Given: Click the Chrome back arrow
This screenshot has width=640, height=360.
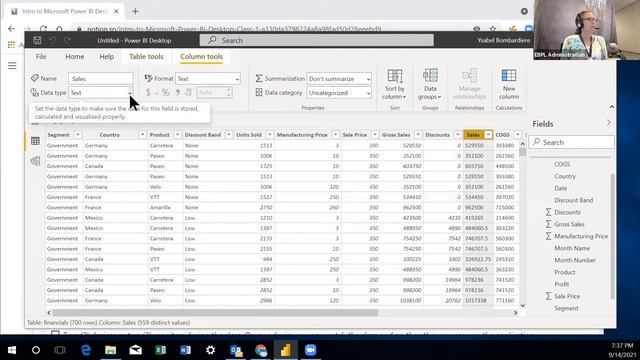Looking at the screenshot, I should 11,29.
